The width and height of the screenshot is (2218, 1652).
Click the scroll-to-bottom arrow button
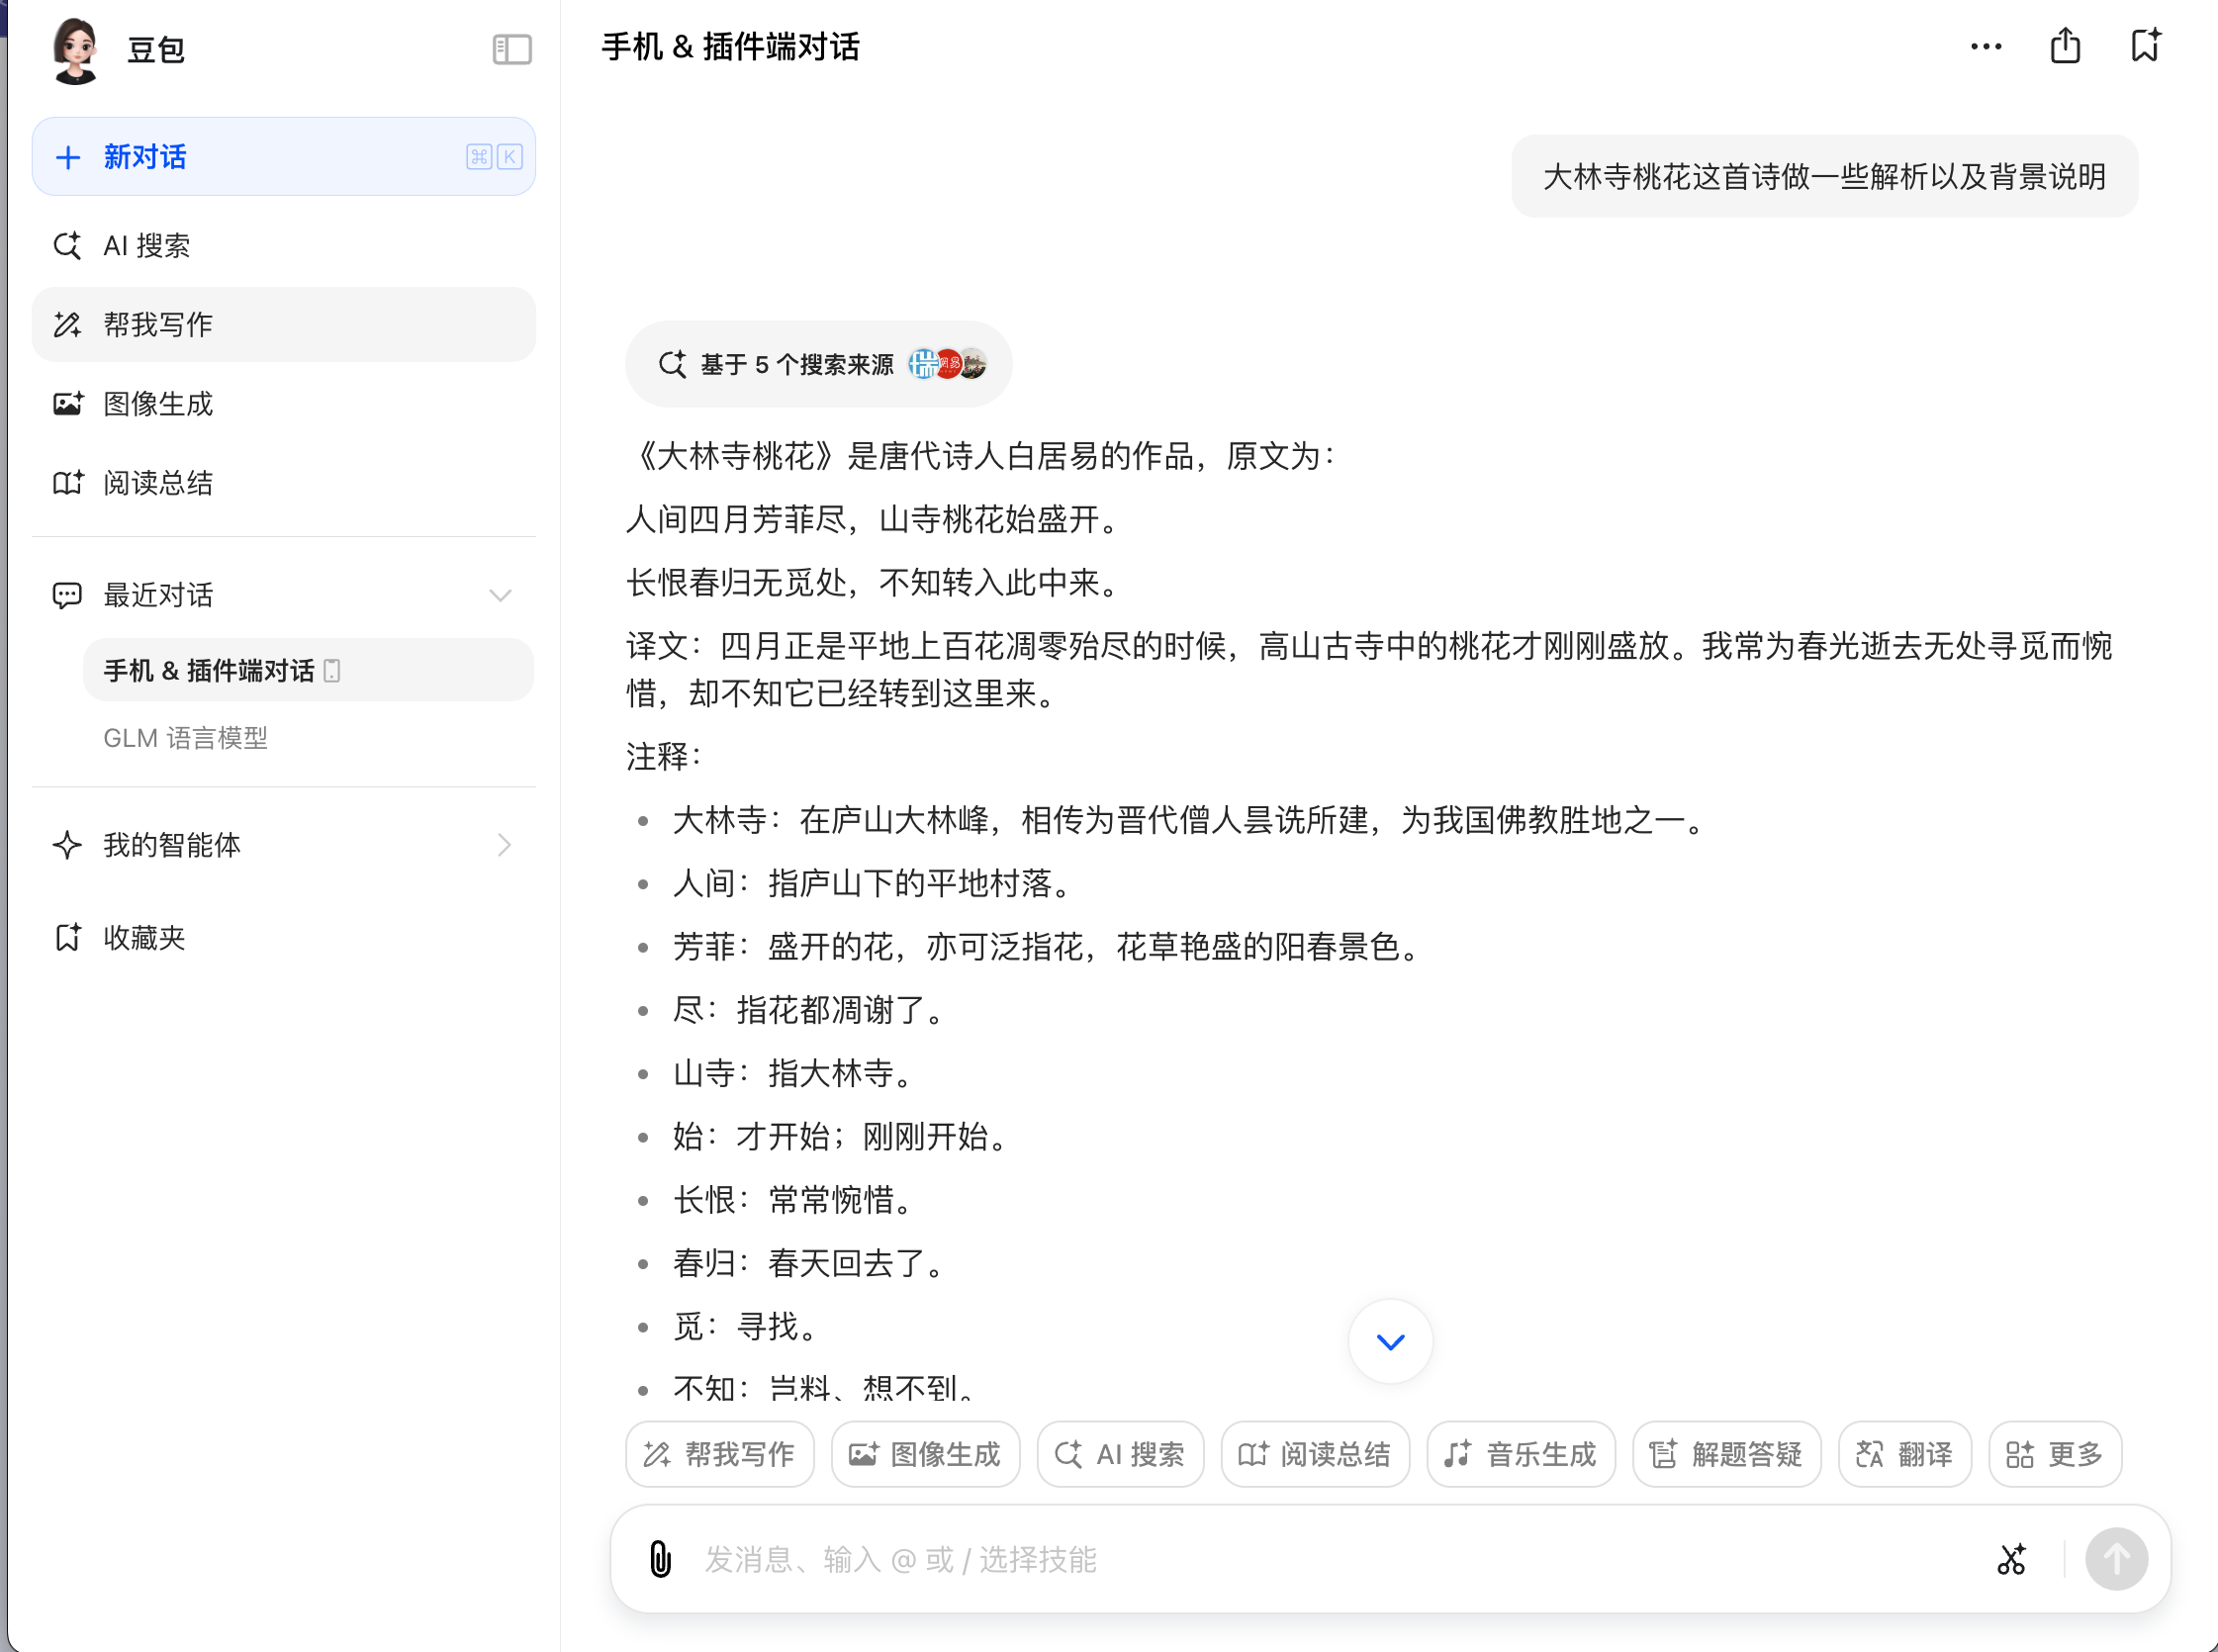point(1389,1341)
